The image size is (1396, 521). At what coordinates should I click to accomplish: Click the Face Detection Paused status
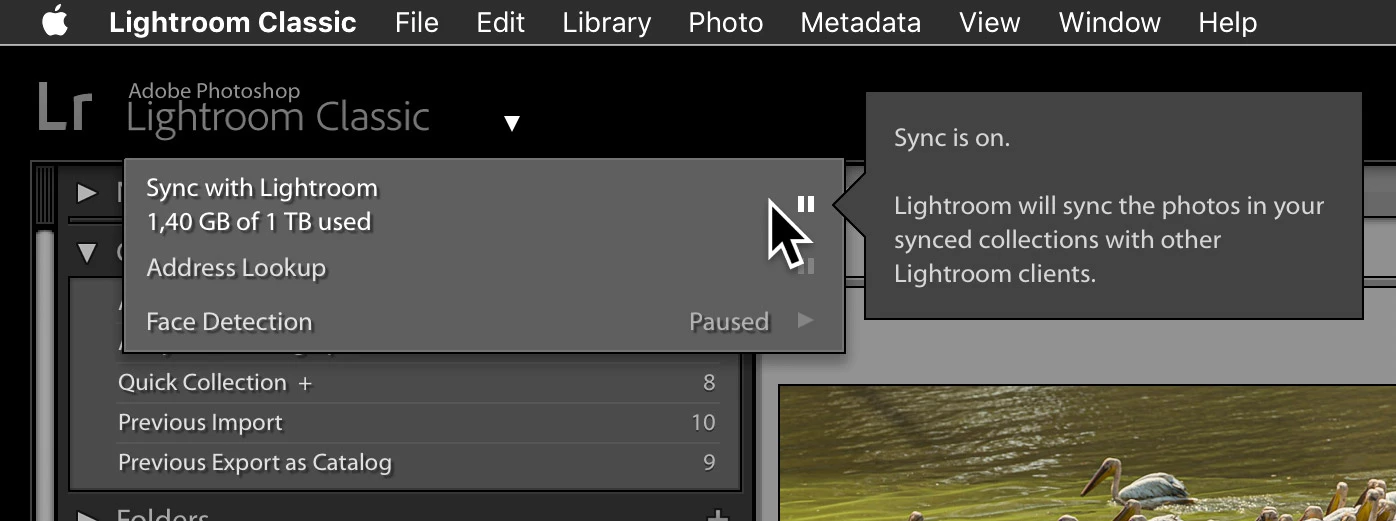click(x=729, y=322)
